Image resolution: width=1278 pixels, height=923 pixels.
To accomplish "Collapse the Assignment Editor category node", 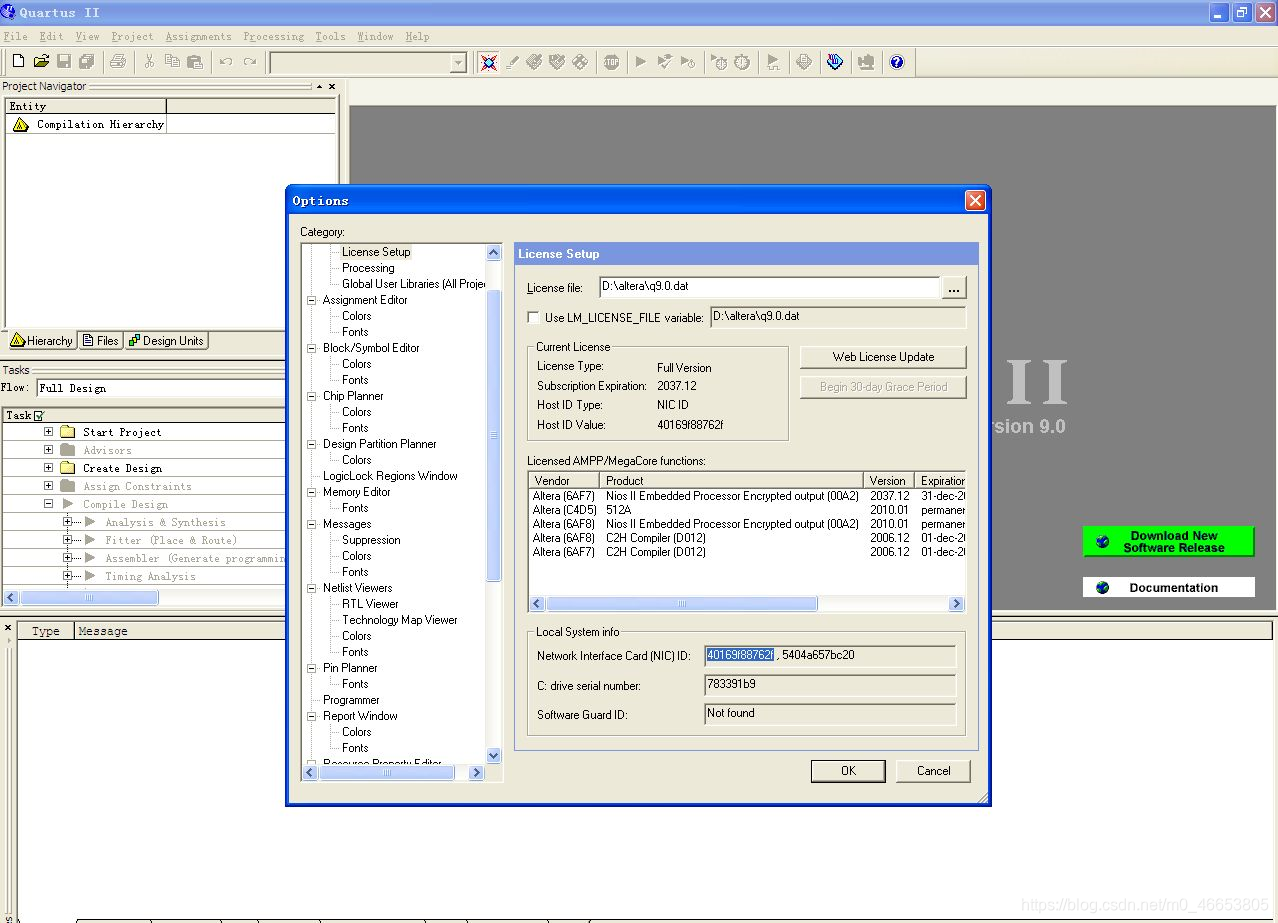I will click(x=312, y=300).
